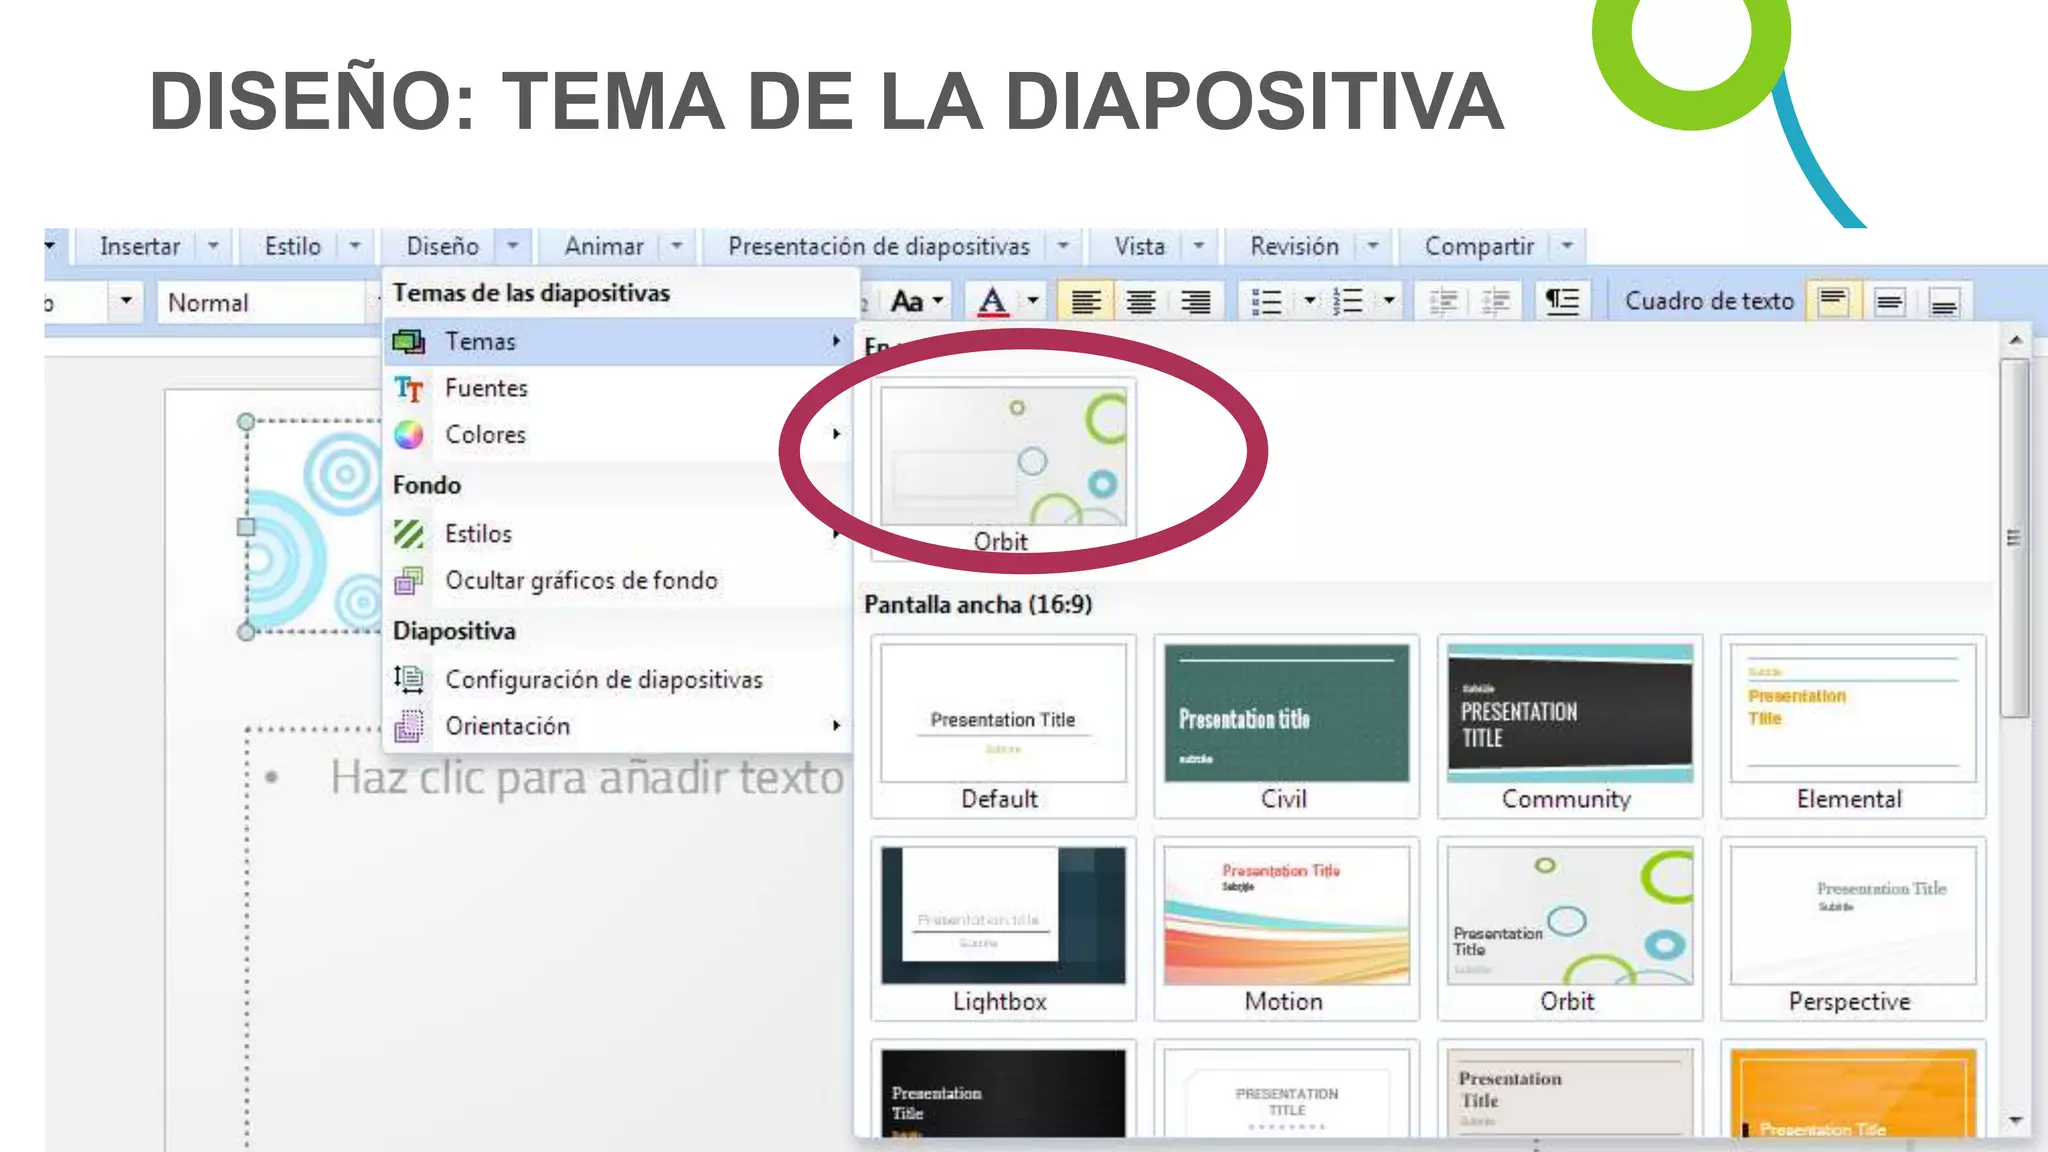This screenshot has width=2048, height=1152.
Task: Open the Revisión dropdown arrow
Action: coord(1373,246)
